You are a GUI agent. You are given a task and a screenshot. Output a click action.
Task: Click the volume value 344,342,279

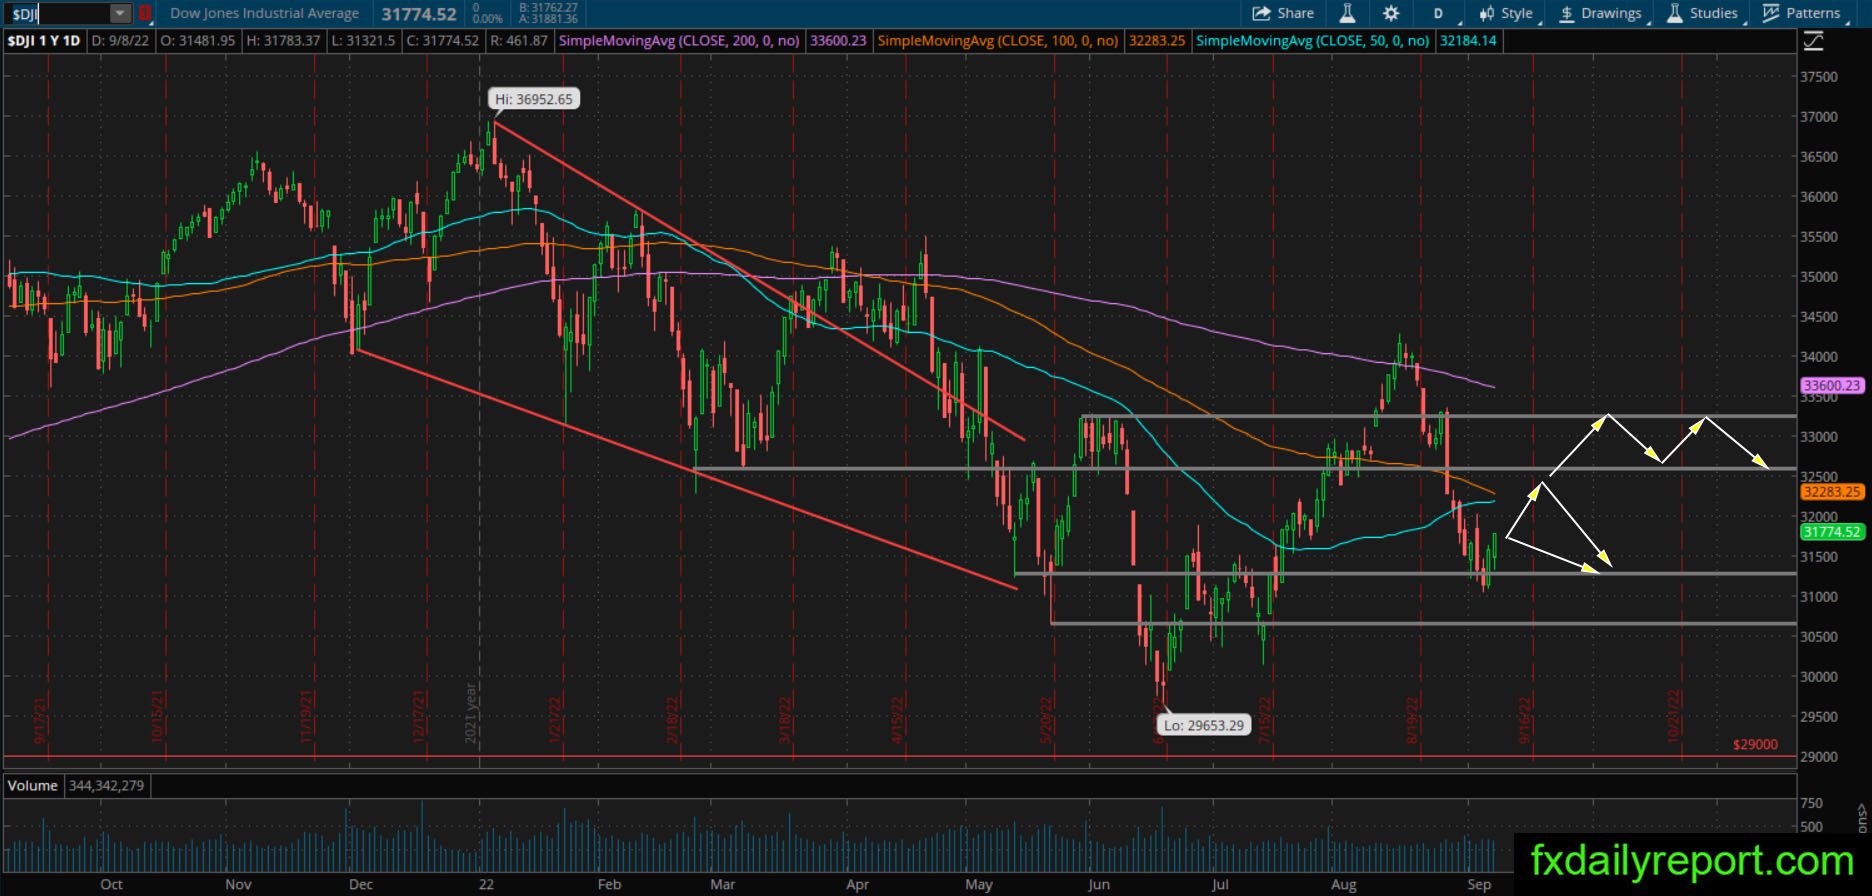[x=106, y=786]
